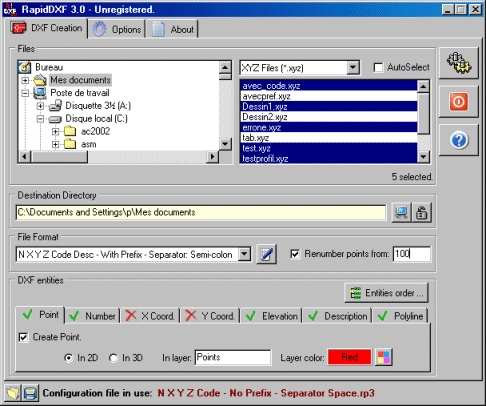486x406 pixels.
Task: Select testprofil.xyz in the file list
Action: click(x=328, y=158)
